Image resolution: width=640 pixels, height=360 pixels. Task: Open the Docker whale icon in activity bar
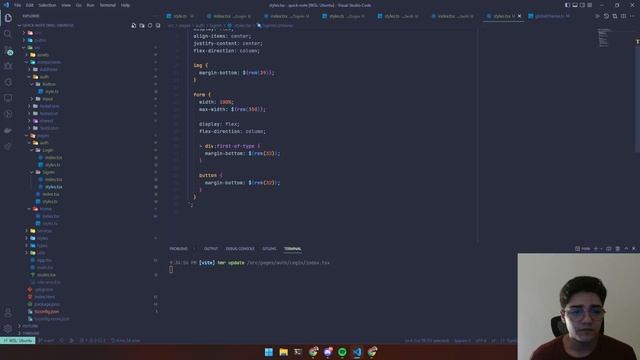[8, 130]
